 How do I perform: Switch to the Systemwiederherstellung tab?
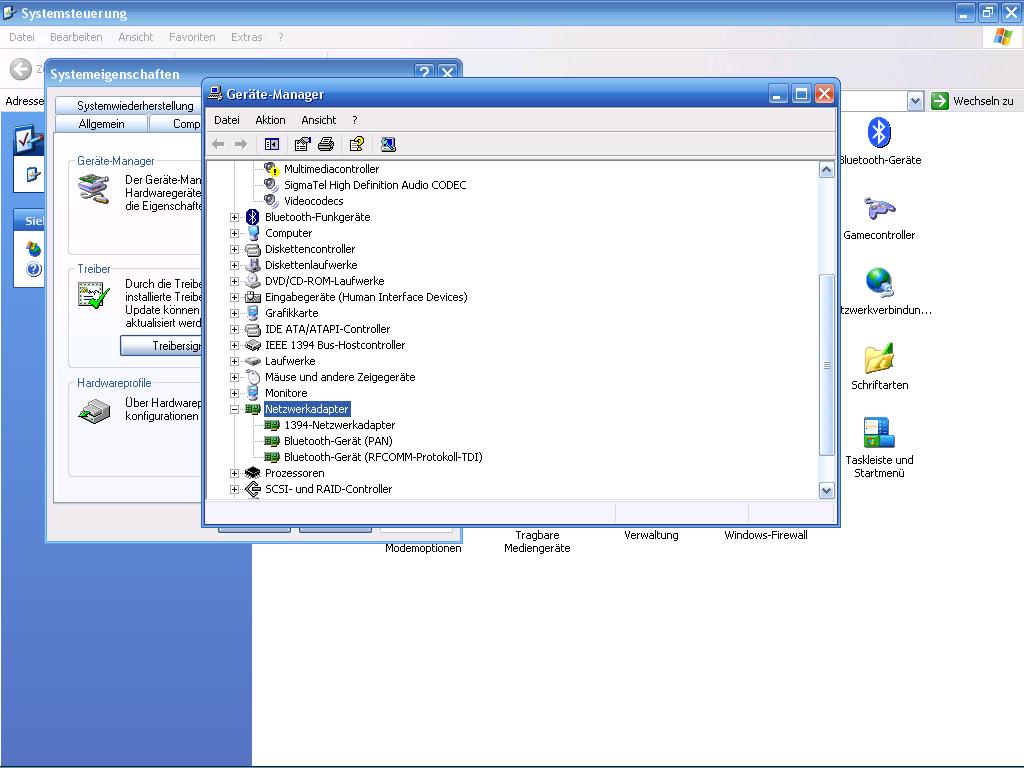pyautogui.click(x=135, y=105)
